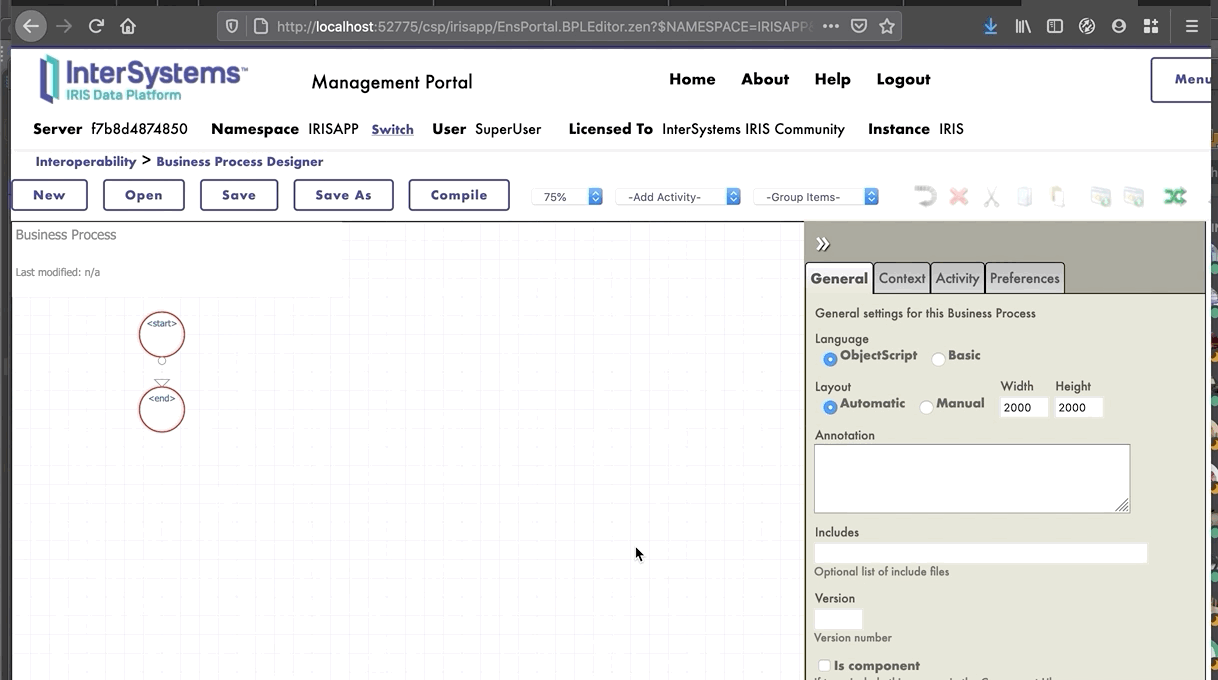
Task: Click the Includes input field
Action: coord(980,553)
